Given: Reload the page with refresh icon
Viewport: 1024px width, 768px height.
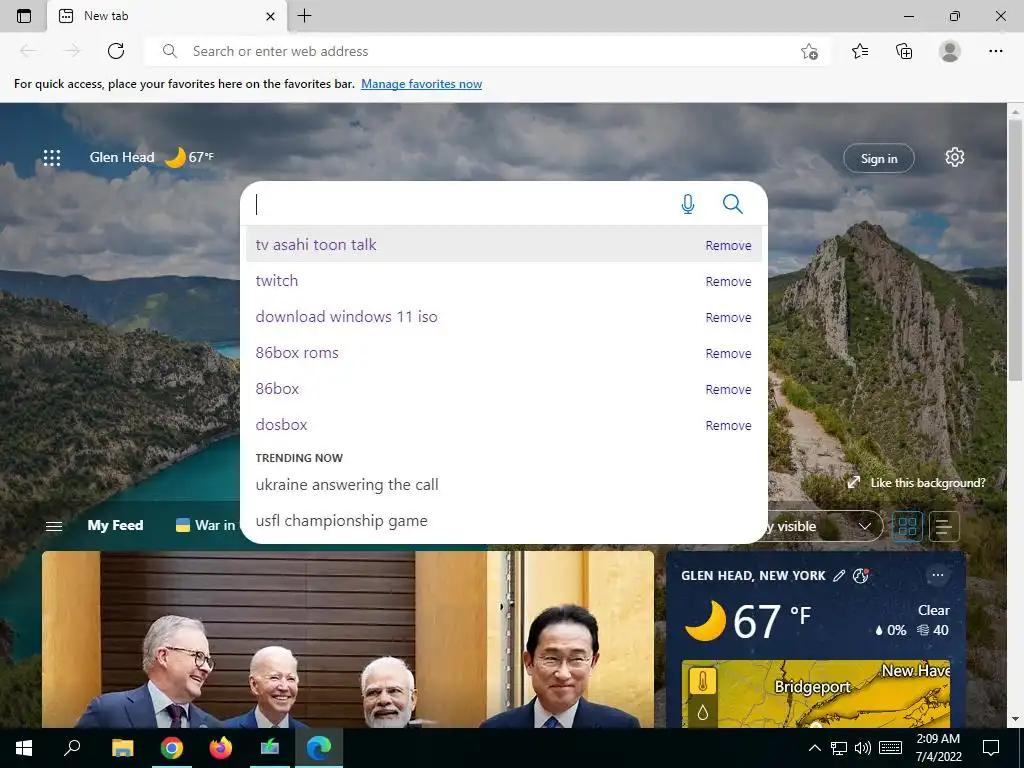Looking at the screenshot, I should coord(116,51).
